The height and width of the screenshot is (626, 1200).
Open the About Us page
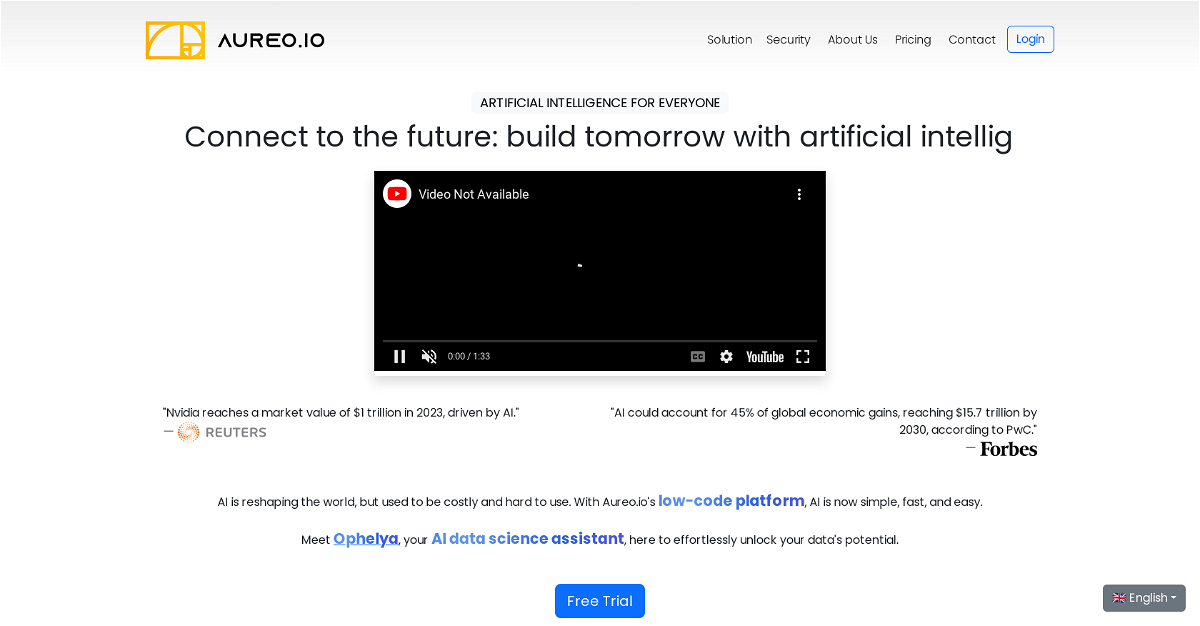tap(852, 40)
